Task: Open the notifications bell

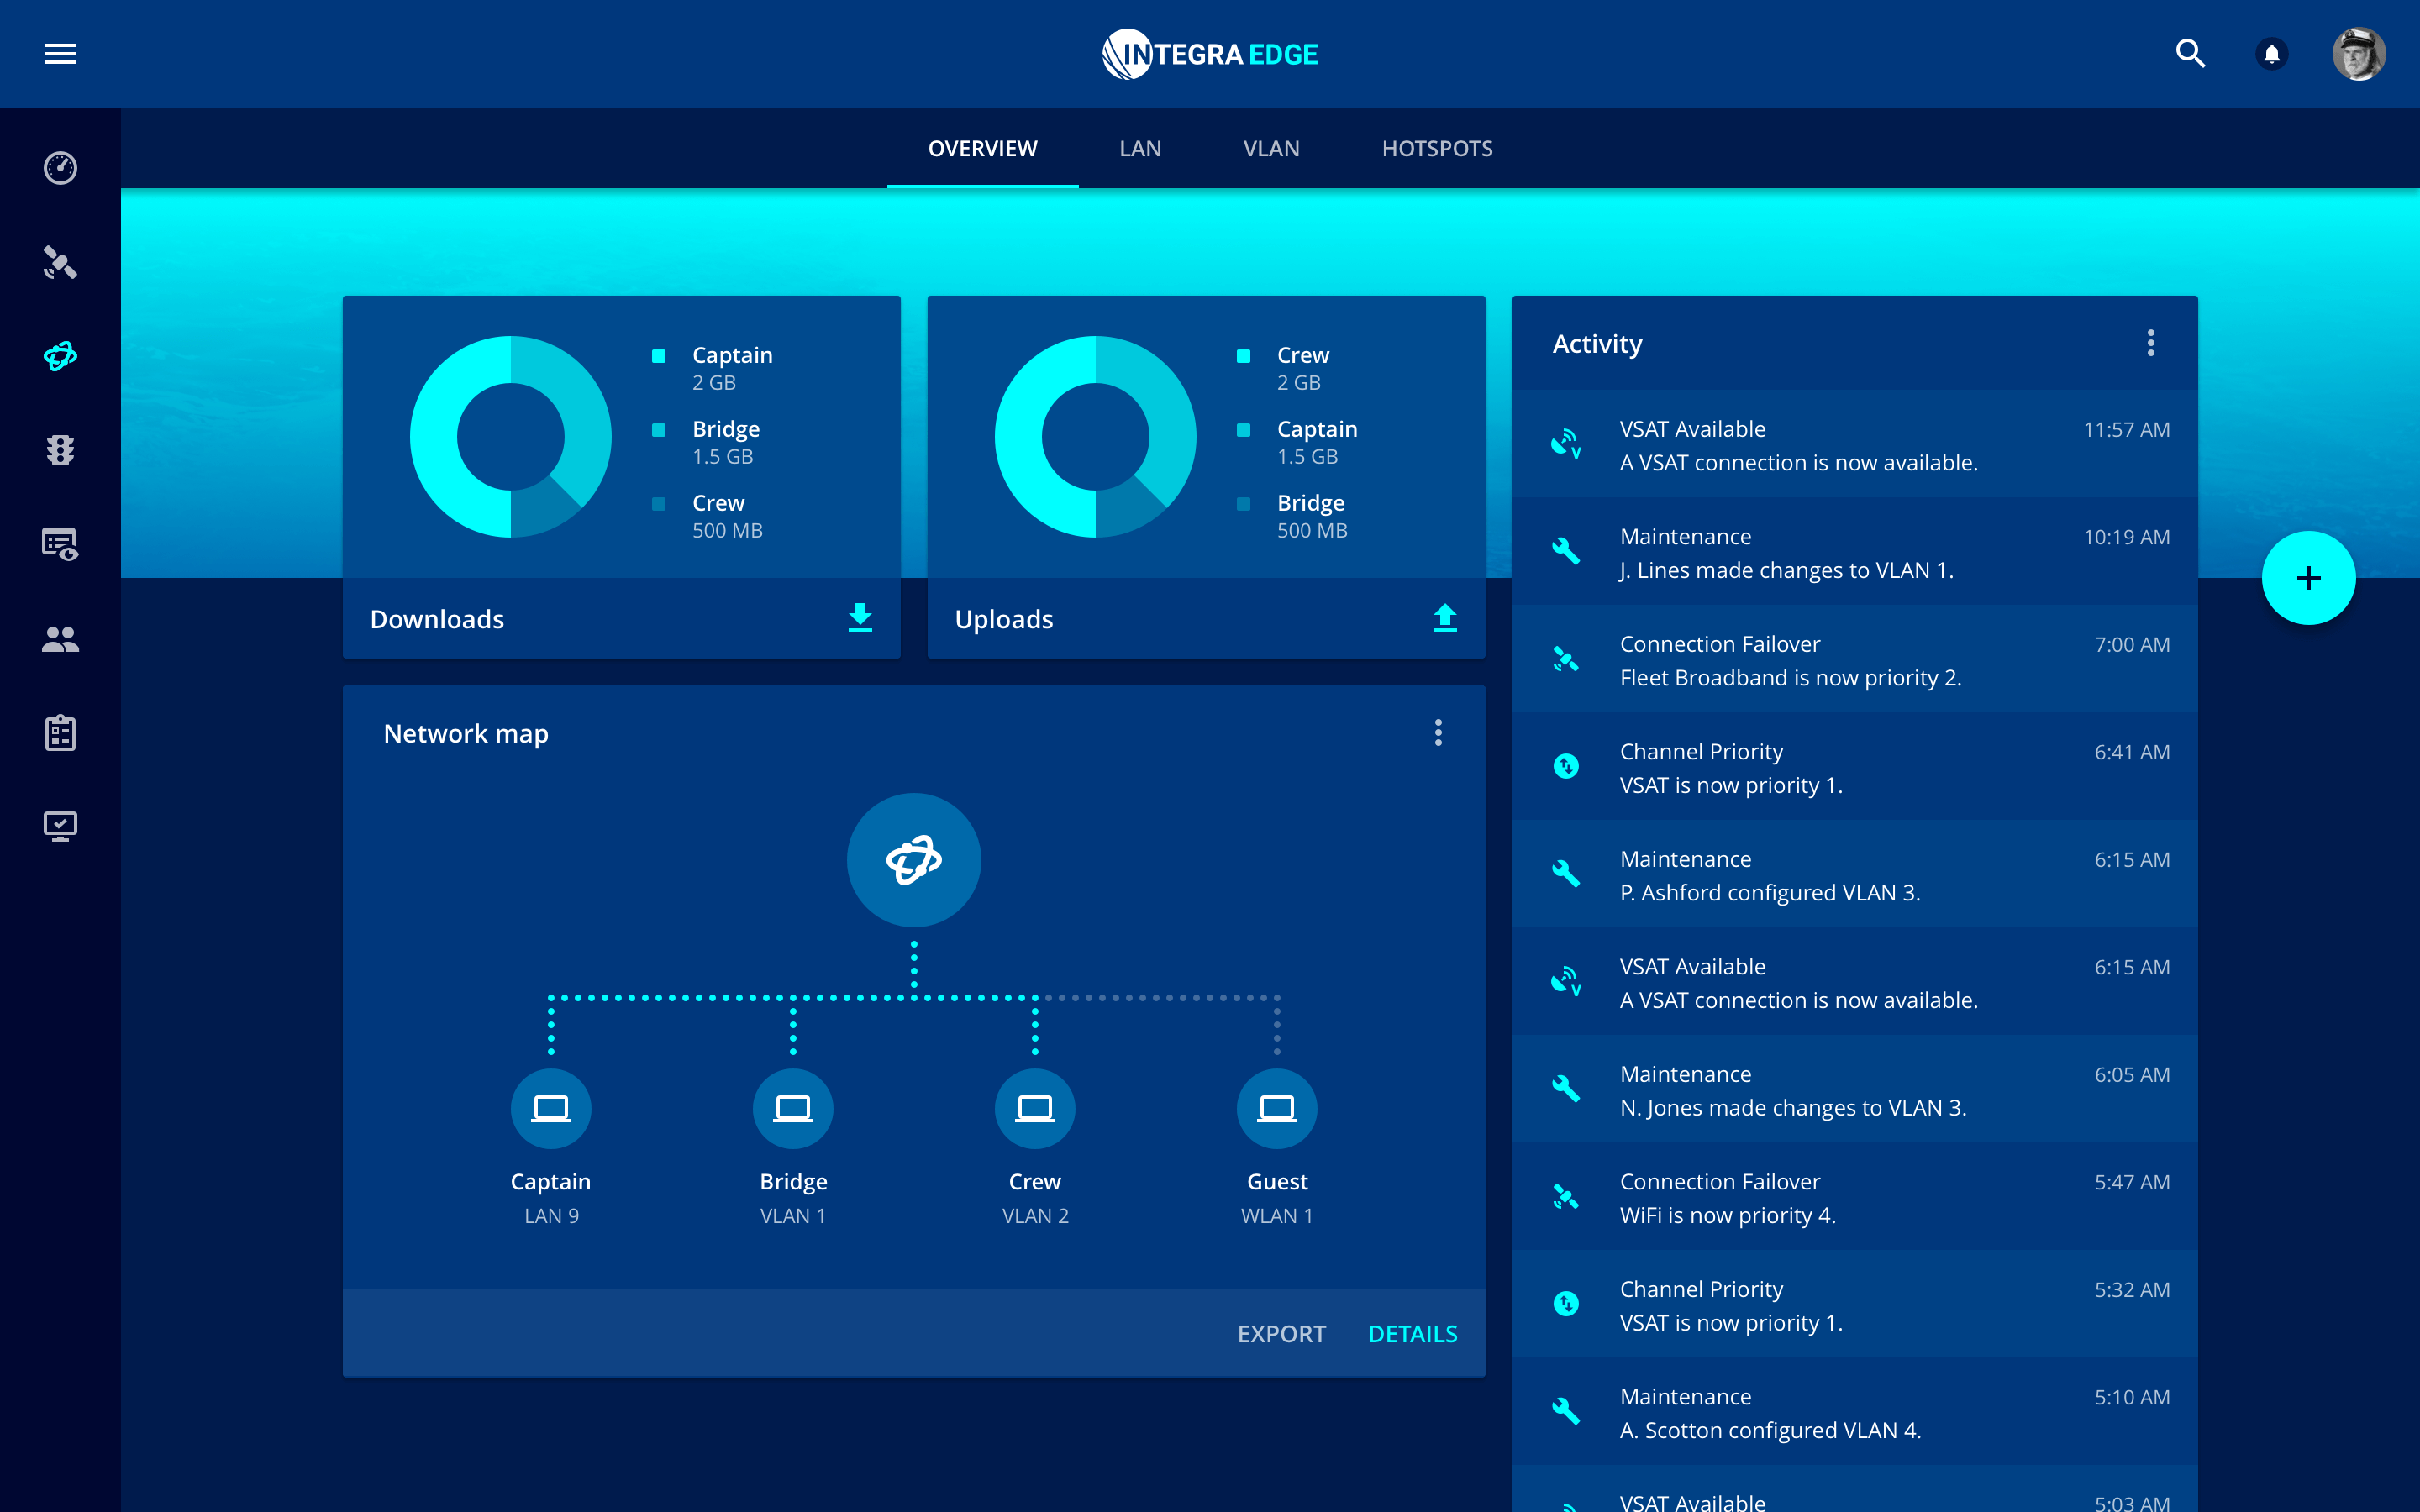Action: click(2272, 54)
